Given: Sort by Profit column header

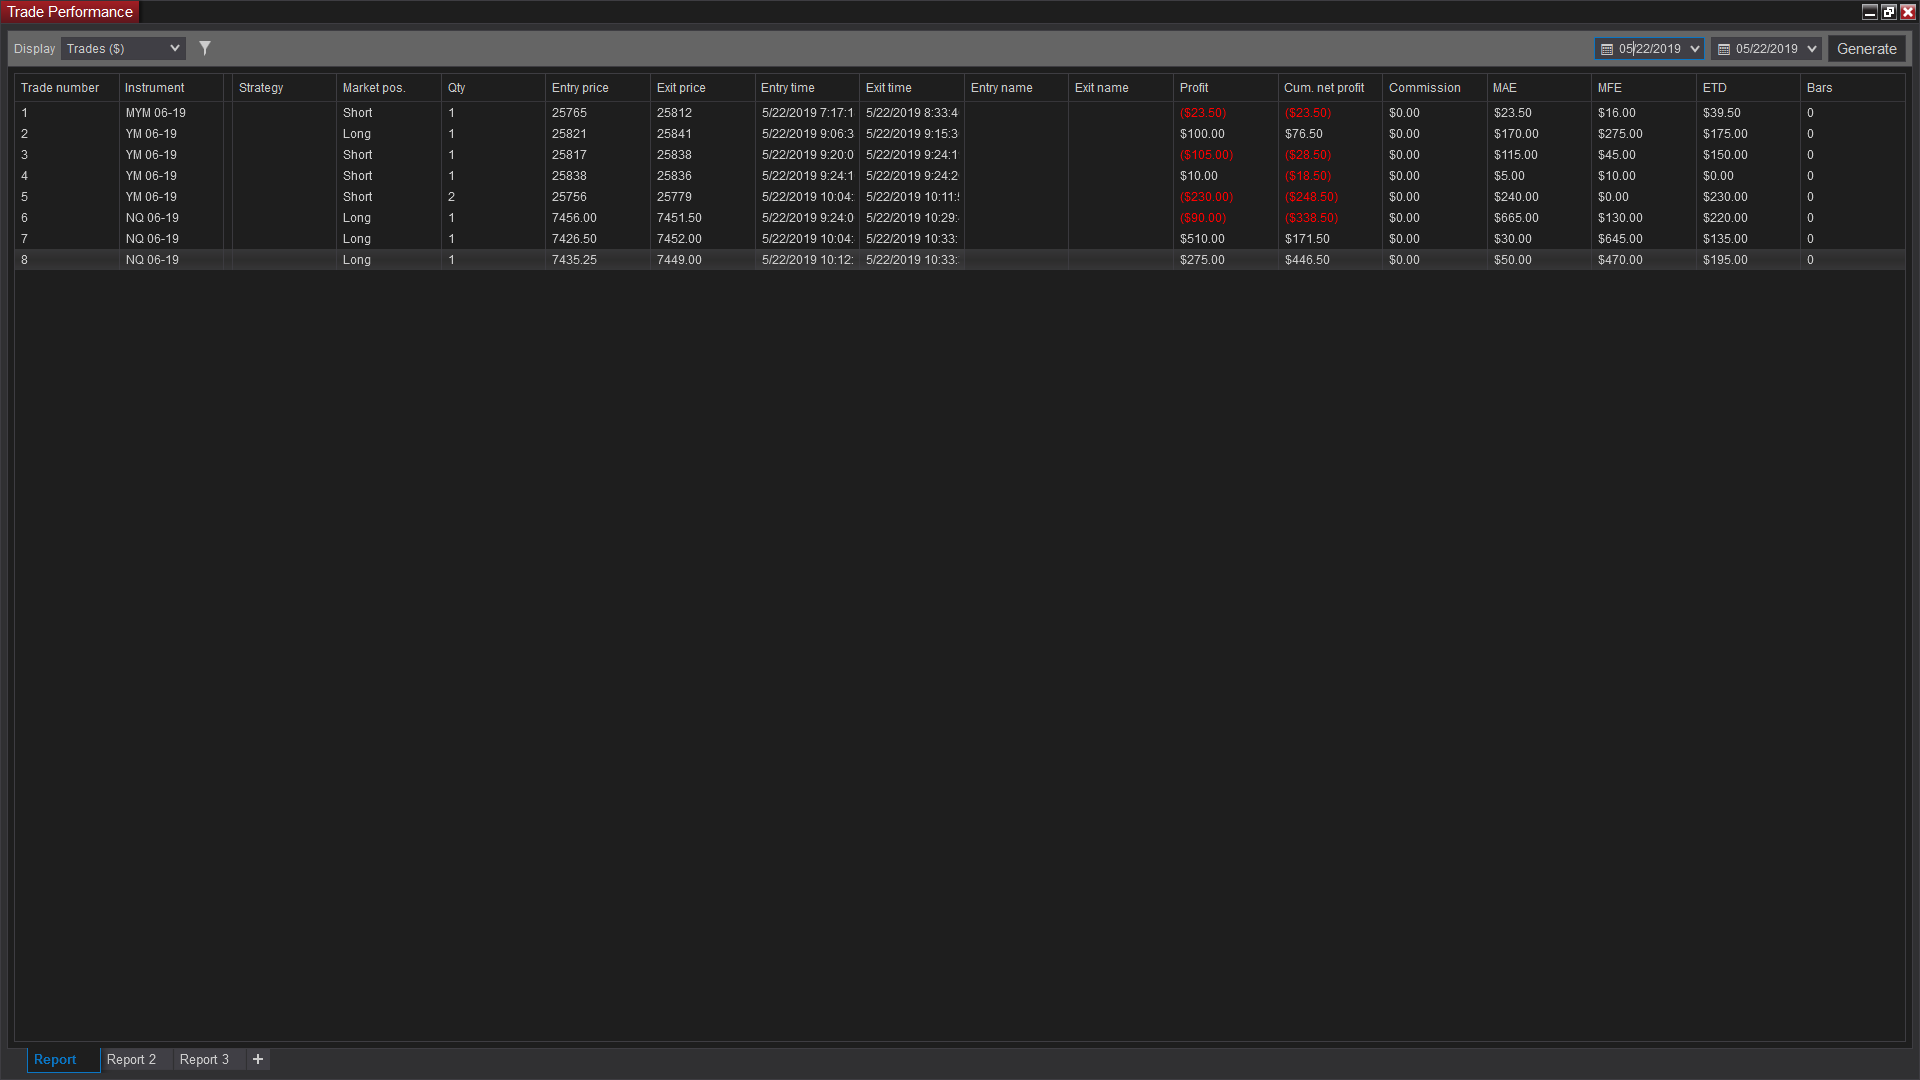Looking at the screenshot, I should click(1225, 88).
